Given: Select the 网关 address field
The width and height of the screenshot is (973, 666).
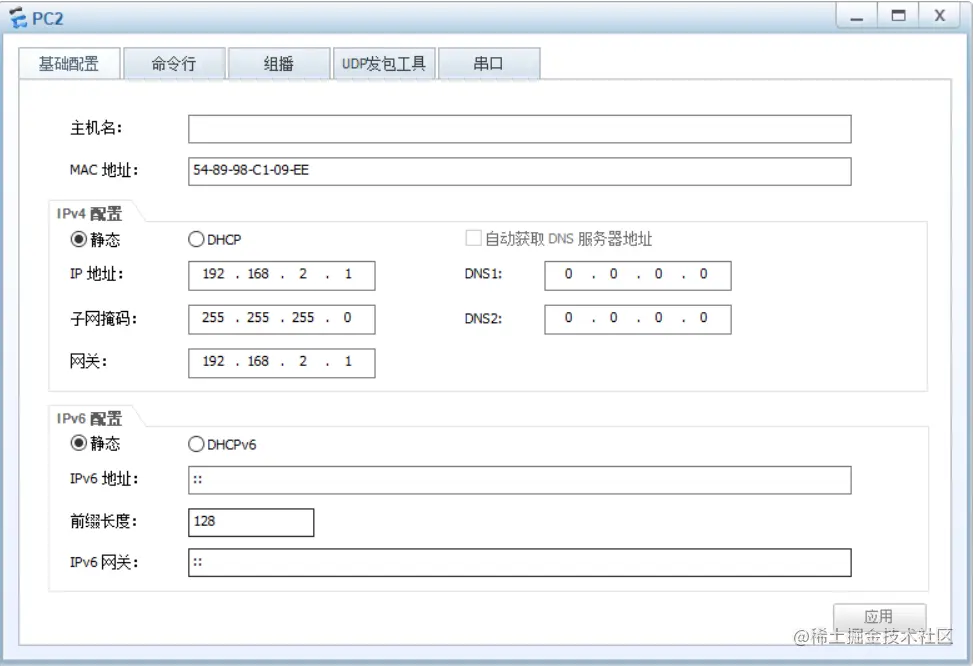Looking at the screenshot, I should 281,362.
